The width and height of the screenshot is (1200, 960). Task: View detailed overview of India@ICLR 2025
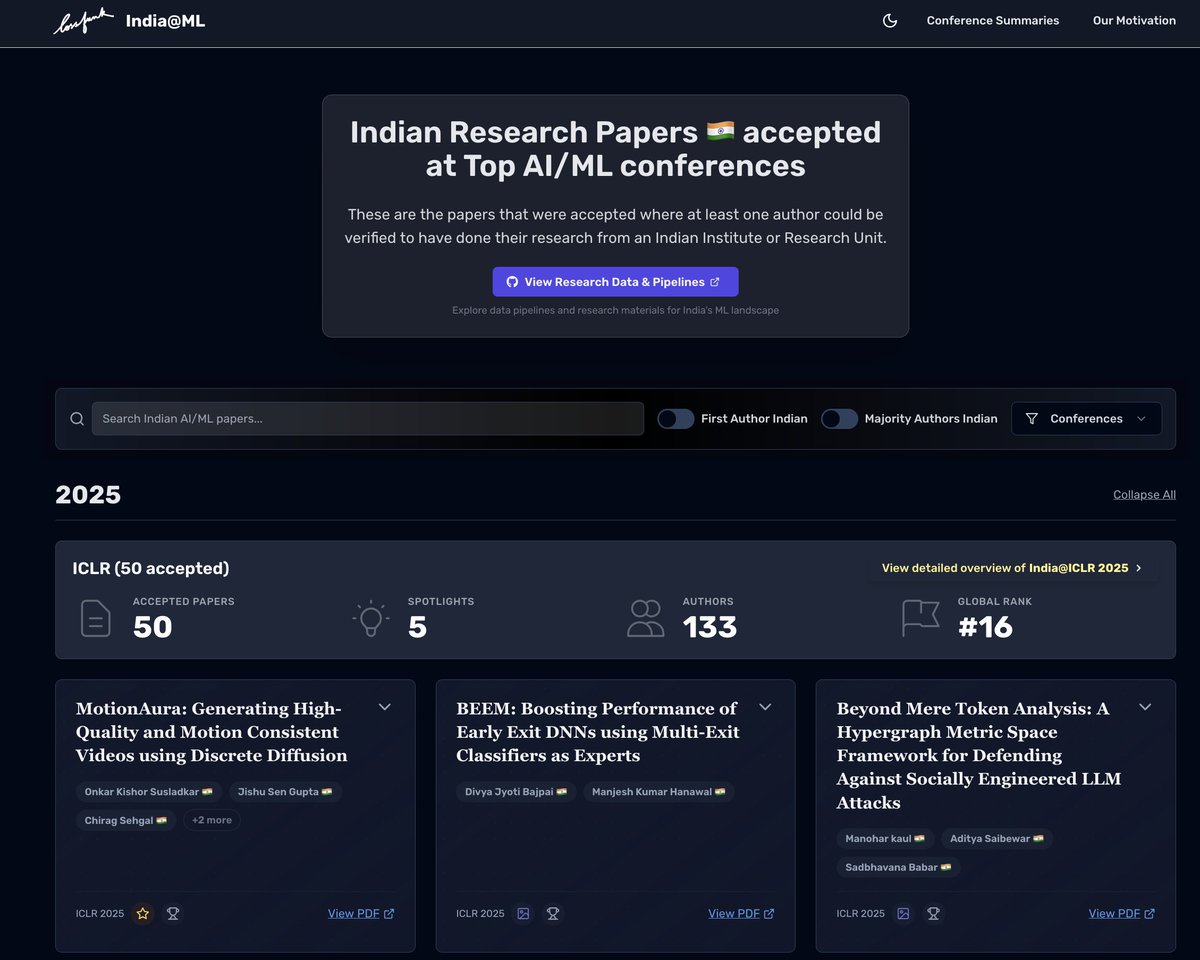pos(1011,568)
